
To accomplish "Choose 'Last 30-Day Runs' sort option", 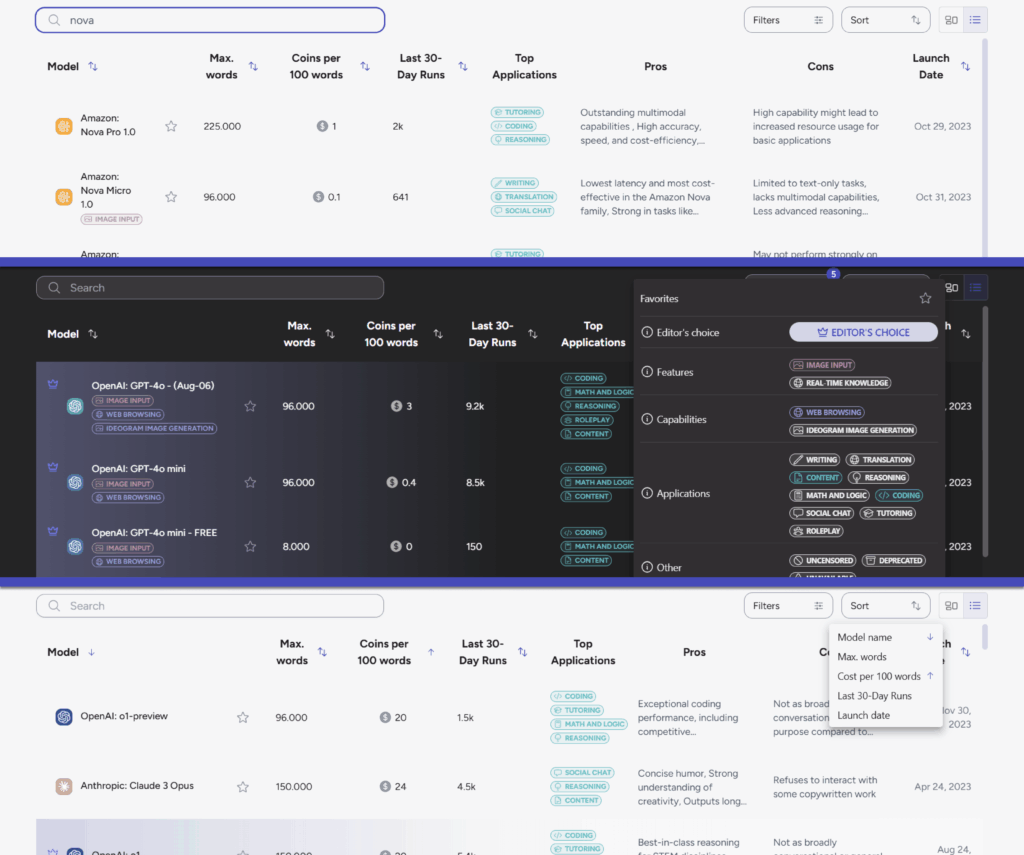I will pos(885,696).
